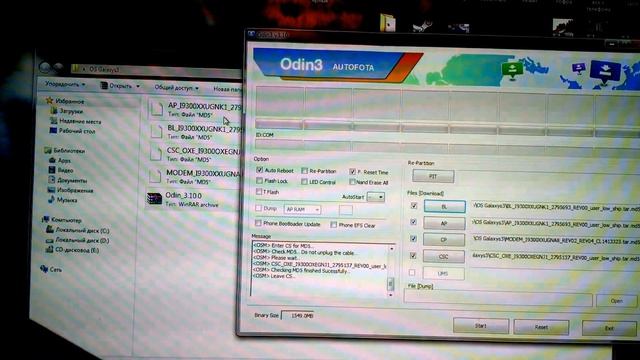Image resolution: width=640 pixels, height=360 pixels.
Task: Click the CP file button
Action: pos(444,240)
